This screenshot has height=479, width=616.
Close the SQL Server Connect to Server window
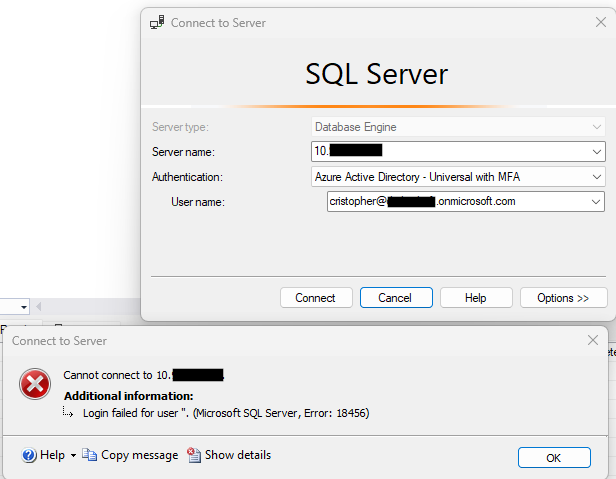tap(601, 22)
